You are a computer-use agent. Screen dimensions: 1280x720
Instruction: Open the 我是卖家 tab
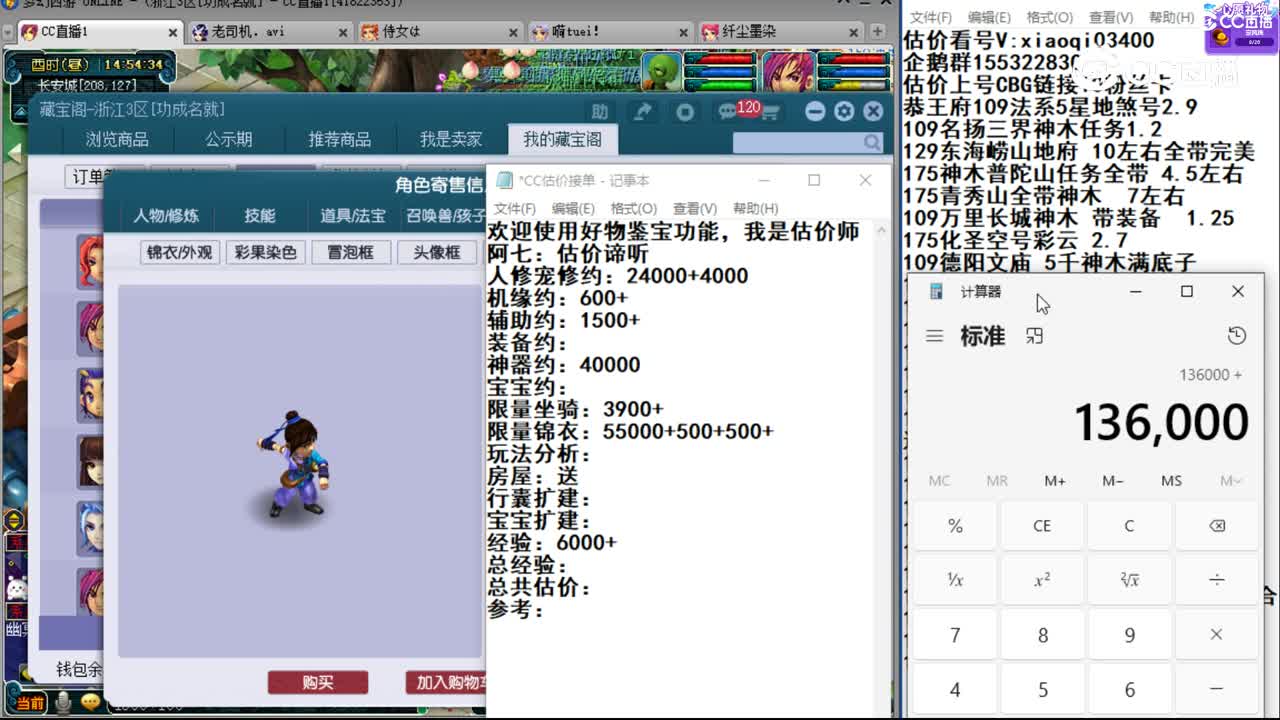tap(451, 139)
